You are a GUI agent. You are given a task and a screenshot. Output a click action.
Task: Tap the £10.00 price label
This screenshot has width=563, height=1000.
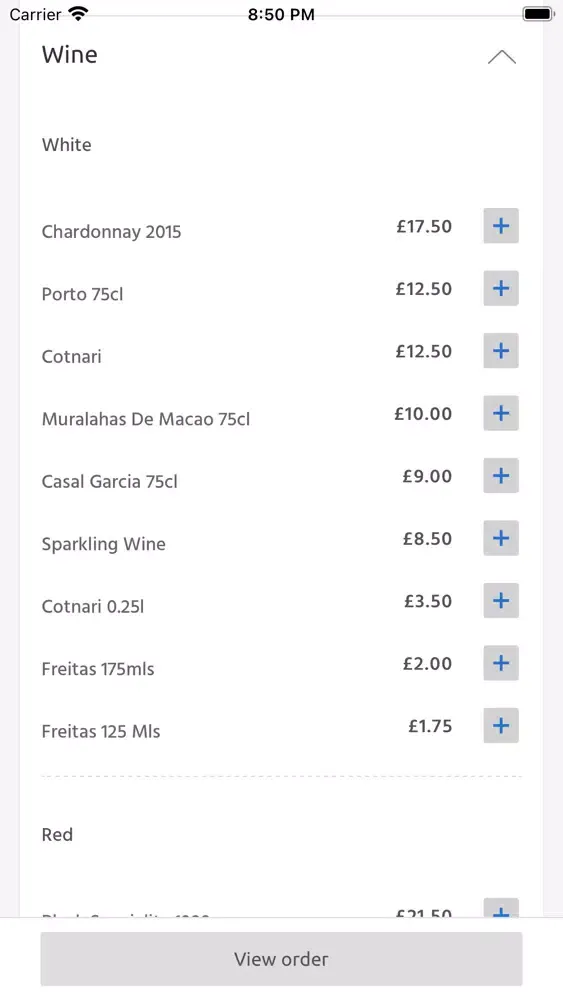coord(423,414)
